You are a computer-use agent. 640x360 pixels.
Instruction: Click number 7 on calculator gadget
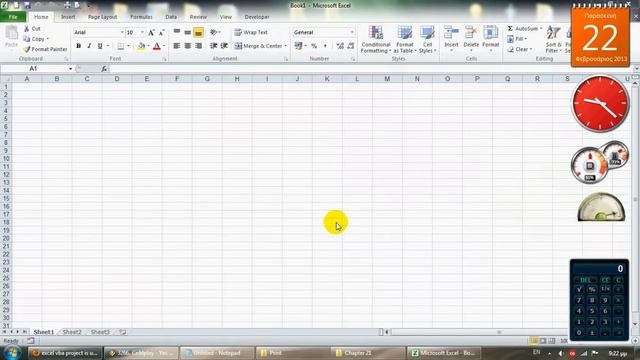(579, 300)
